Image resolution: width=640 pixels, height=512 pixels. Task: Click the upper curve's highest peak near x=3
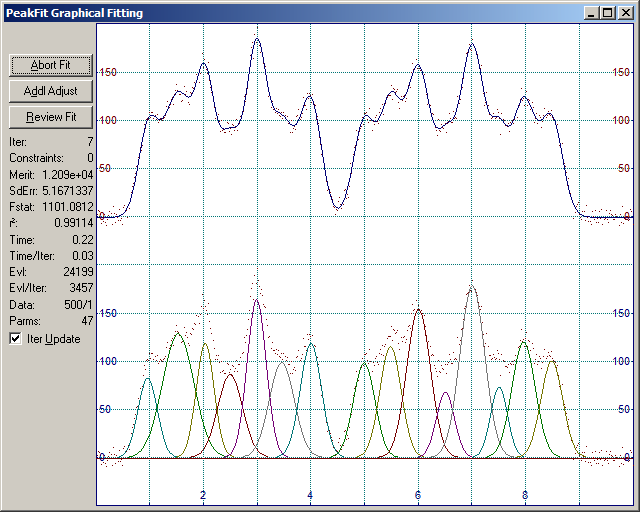(257, 40)
